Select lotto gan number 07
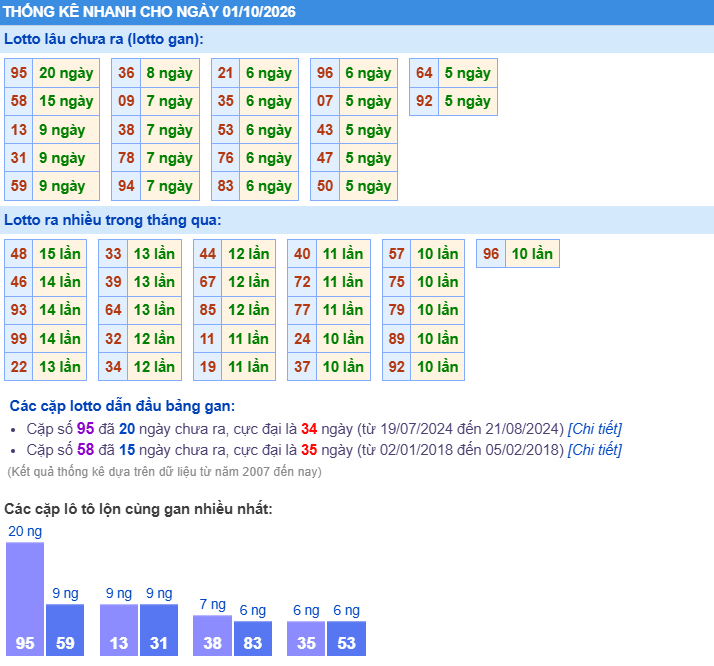Viewport: 714px width, 666px height. click(x=325, y=101)
